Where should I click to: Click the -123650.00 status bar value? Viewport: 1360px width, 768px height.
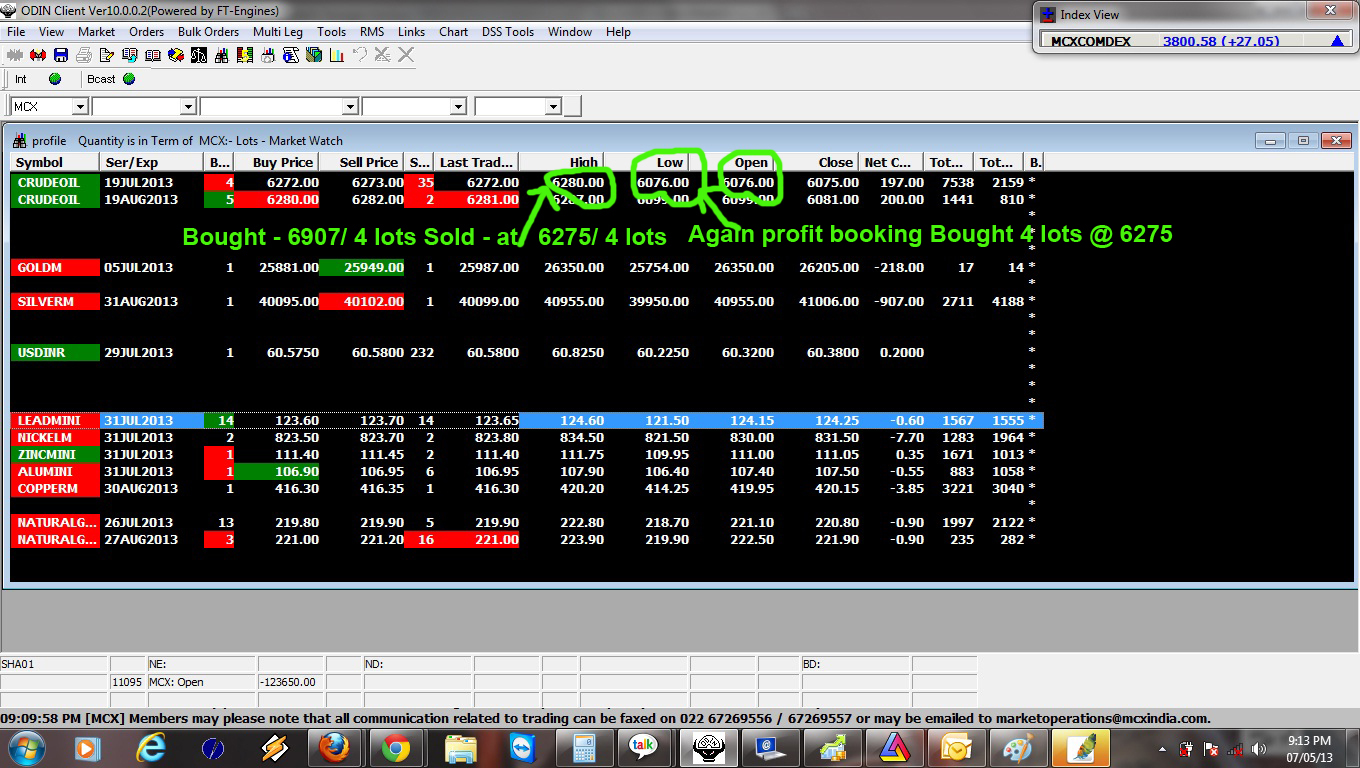[x=289, y=682]
